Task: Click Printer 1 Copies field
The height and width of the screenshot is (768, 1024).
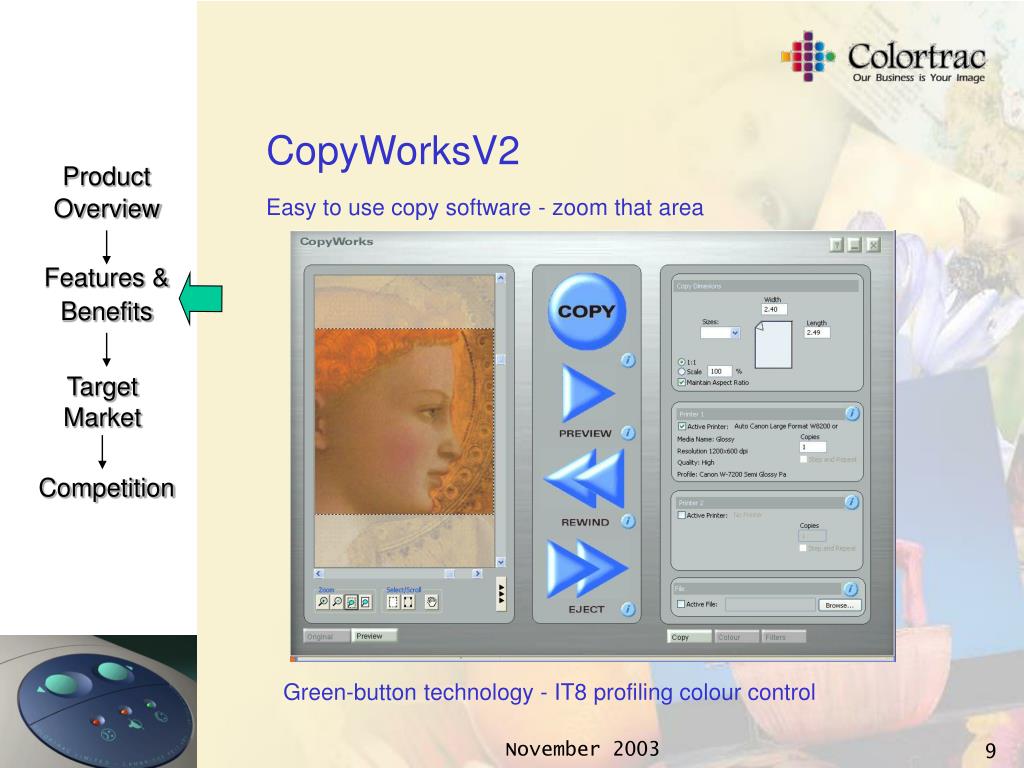Action: [813, 447]
